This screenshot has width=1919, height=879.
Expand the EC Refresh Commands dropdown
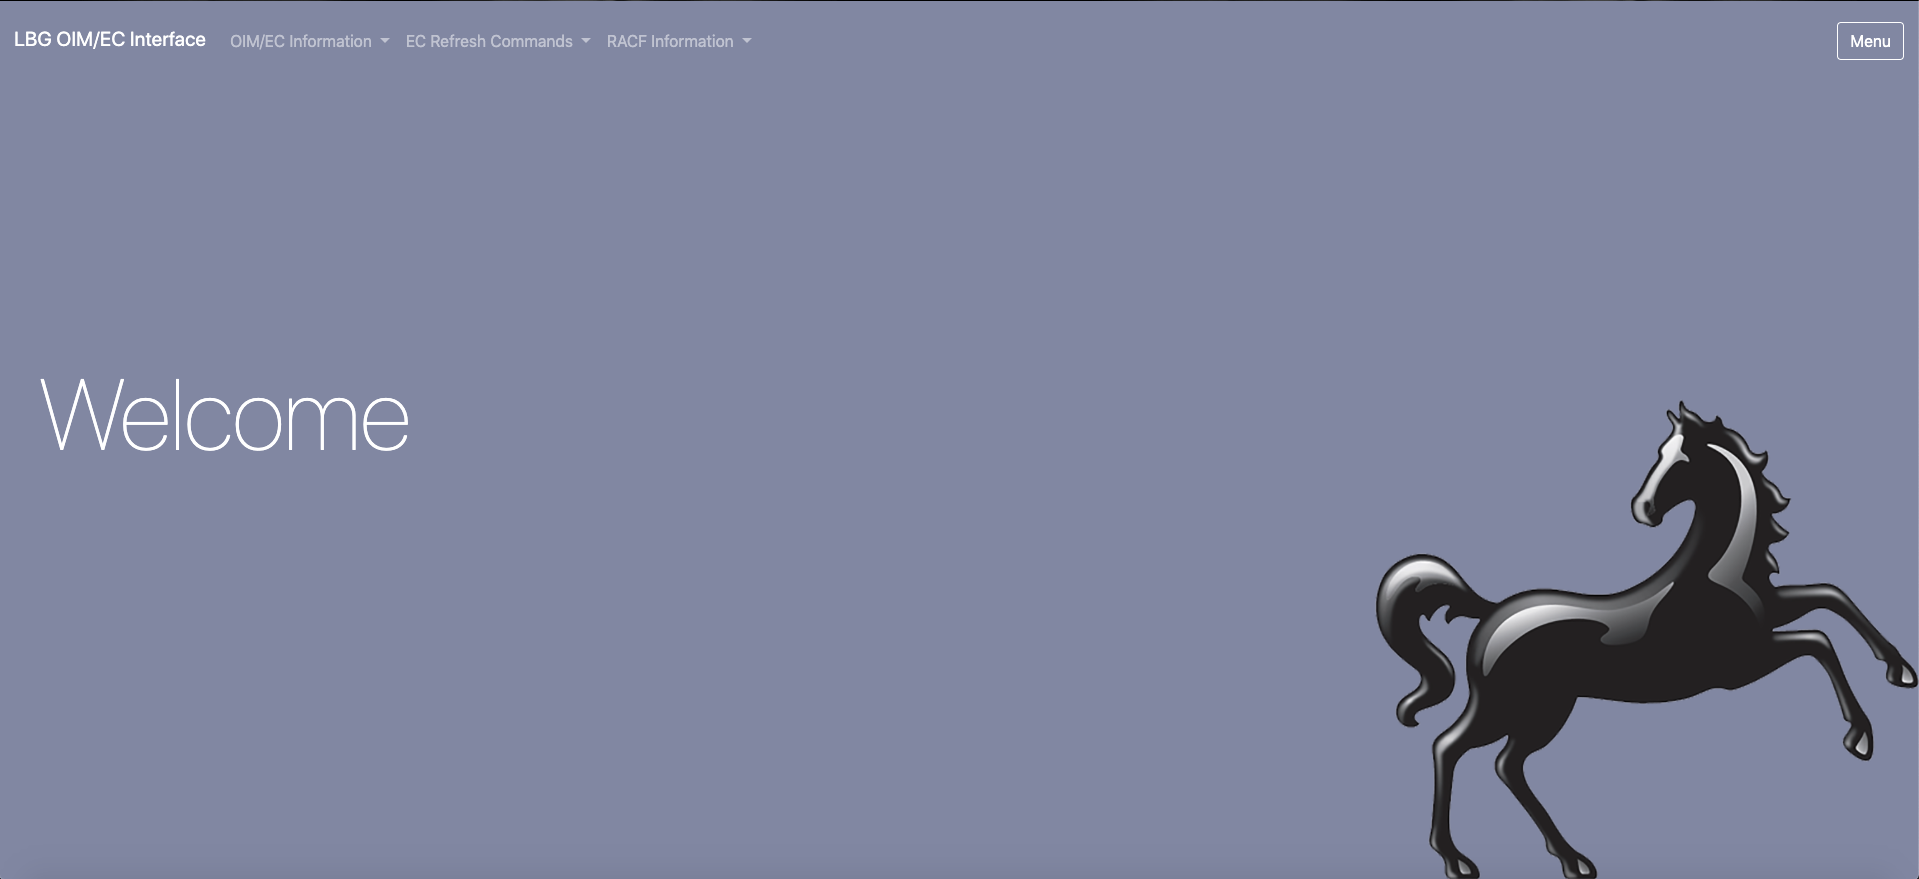pyautogui.click(x=498, y=41)
